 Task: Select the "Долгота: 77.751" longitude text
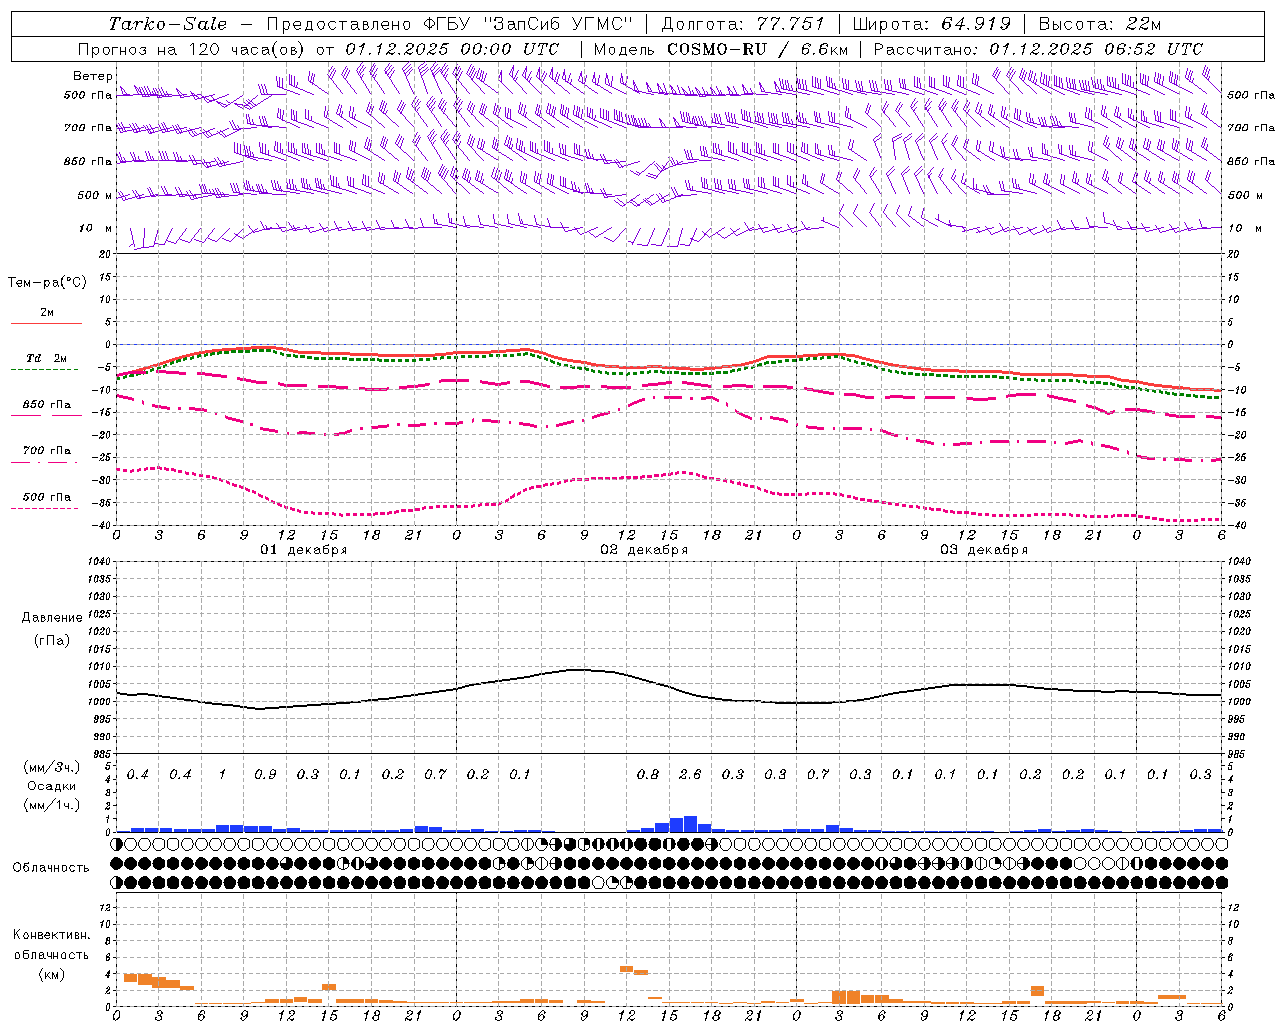tap(743, 24)
